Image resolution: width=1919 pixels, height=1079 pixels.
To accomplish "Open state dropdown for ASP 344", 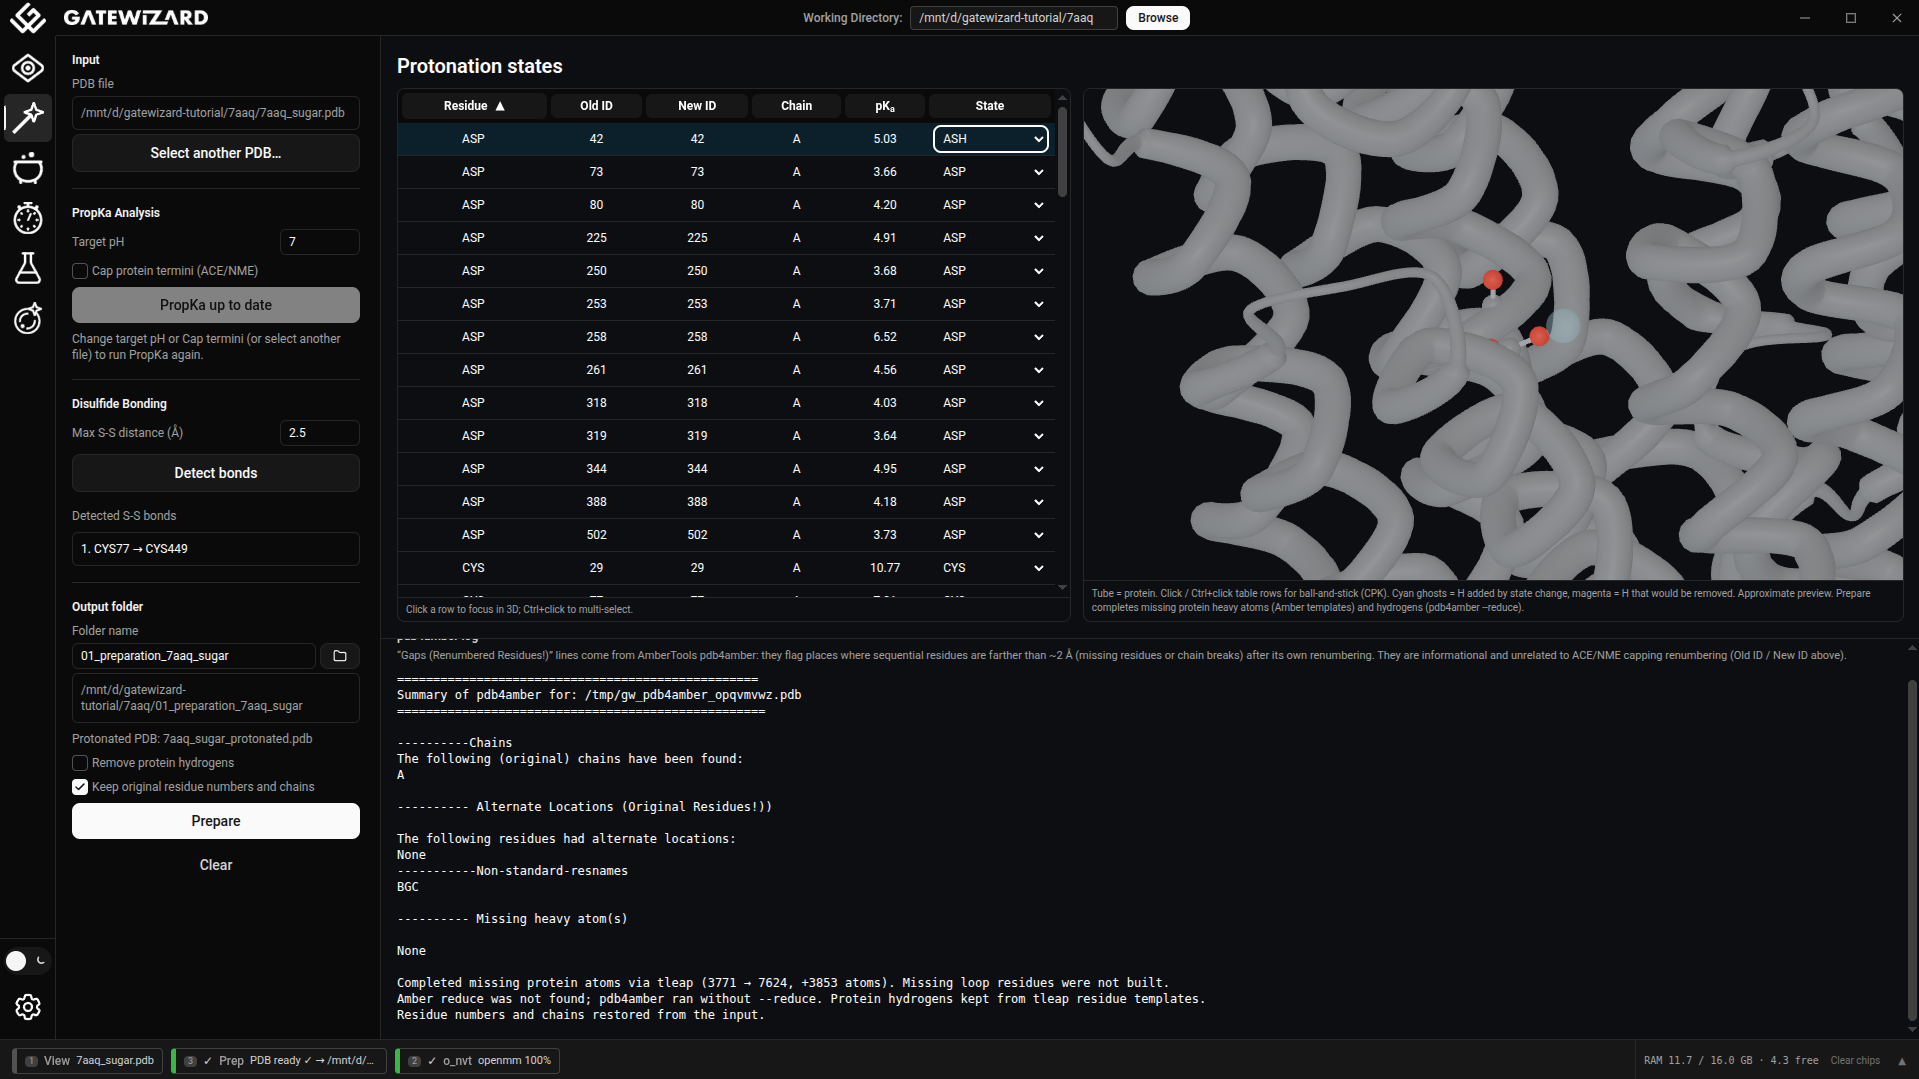I will coord(991,469).
